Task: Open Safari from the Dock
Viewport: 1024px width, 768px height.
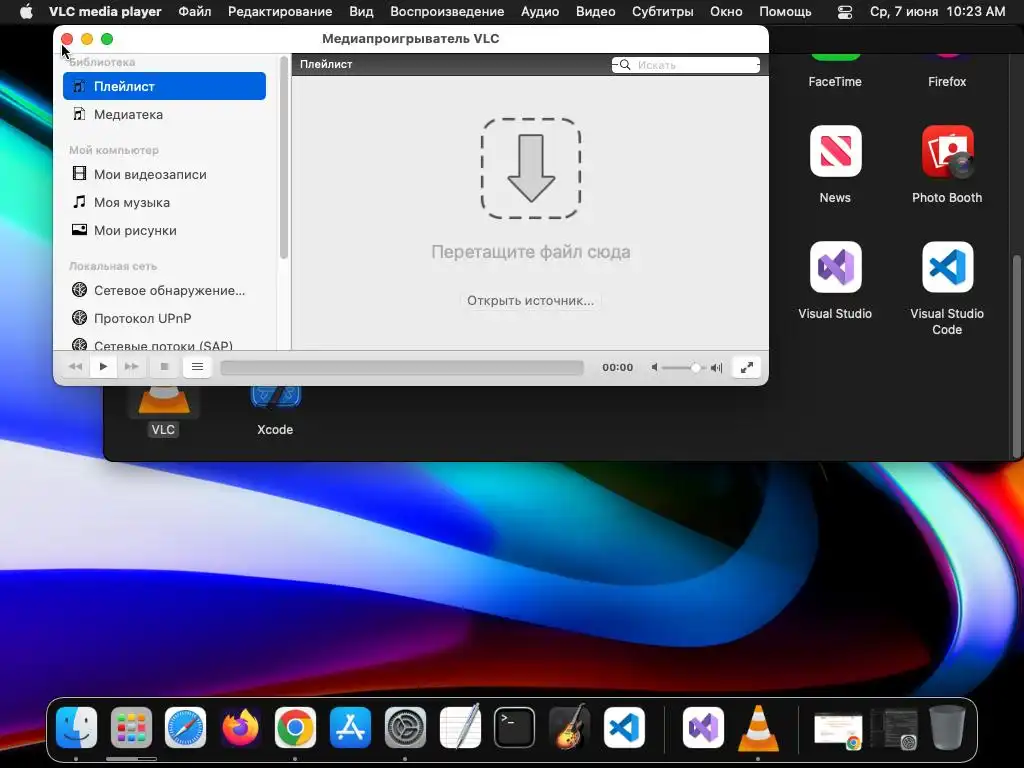Action: click(x=185, y=728)
